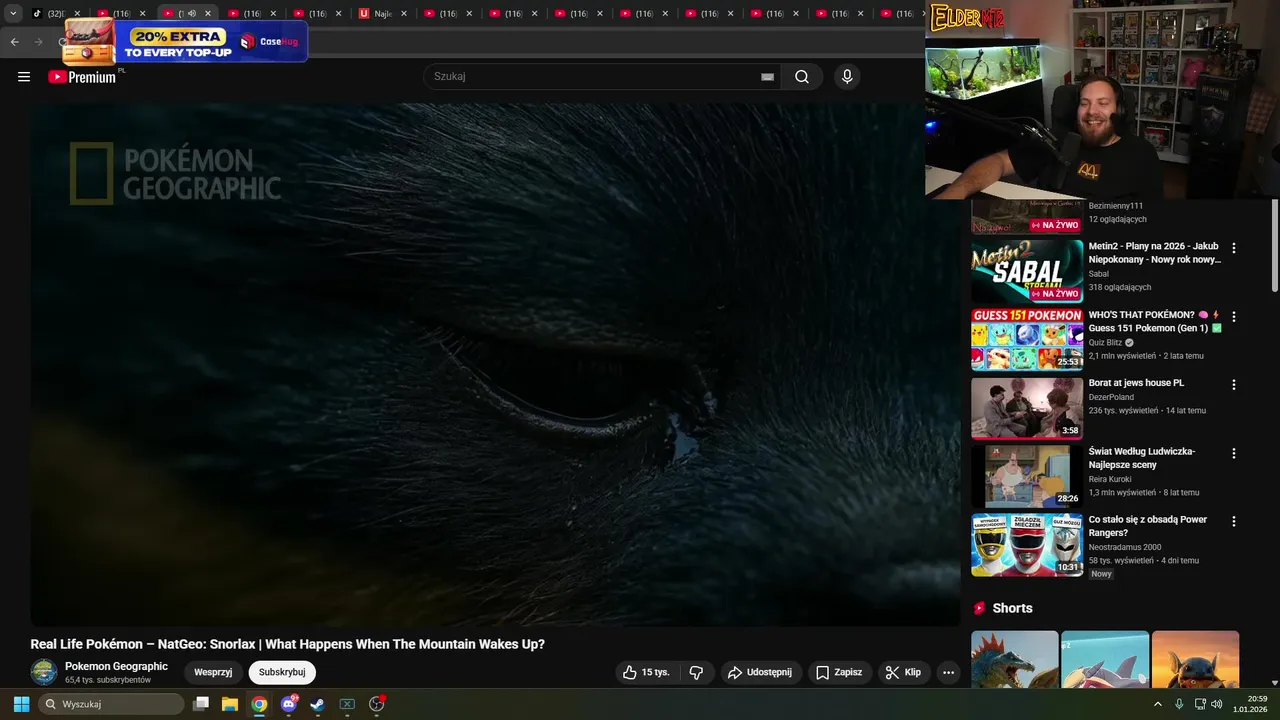Image resolution: width=1280 pixels, height=720 pixels.
Task: Mute the tab playing audio
Action: (x=192, y=13)
